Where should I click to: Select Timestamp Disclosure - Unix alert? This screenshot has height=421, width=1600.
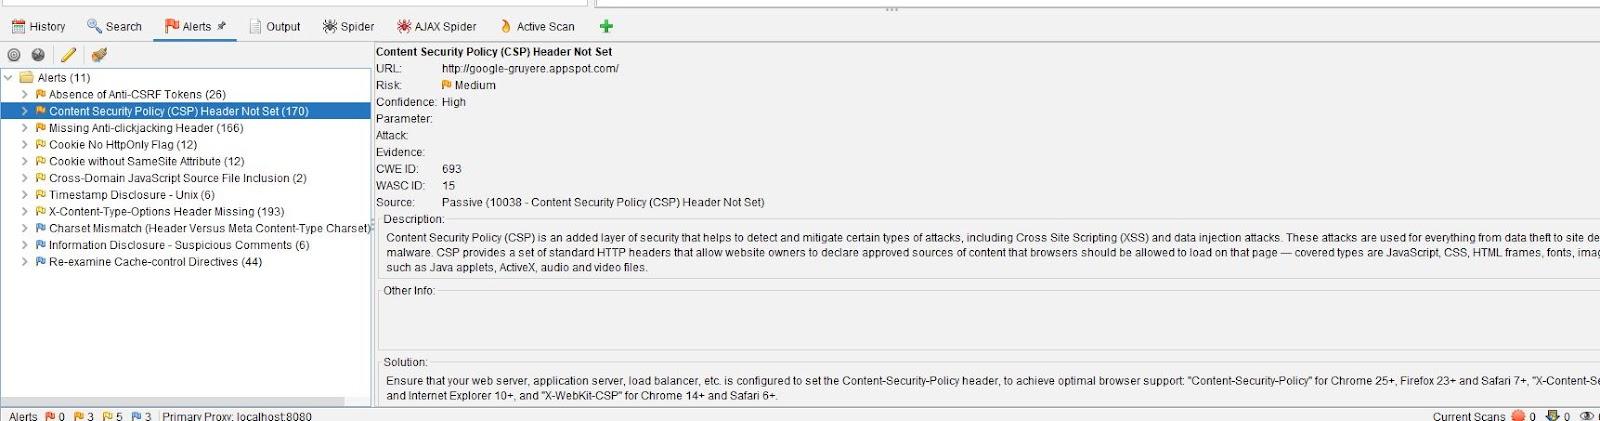pyautogui.click(x=131, y=195)
